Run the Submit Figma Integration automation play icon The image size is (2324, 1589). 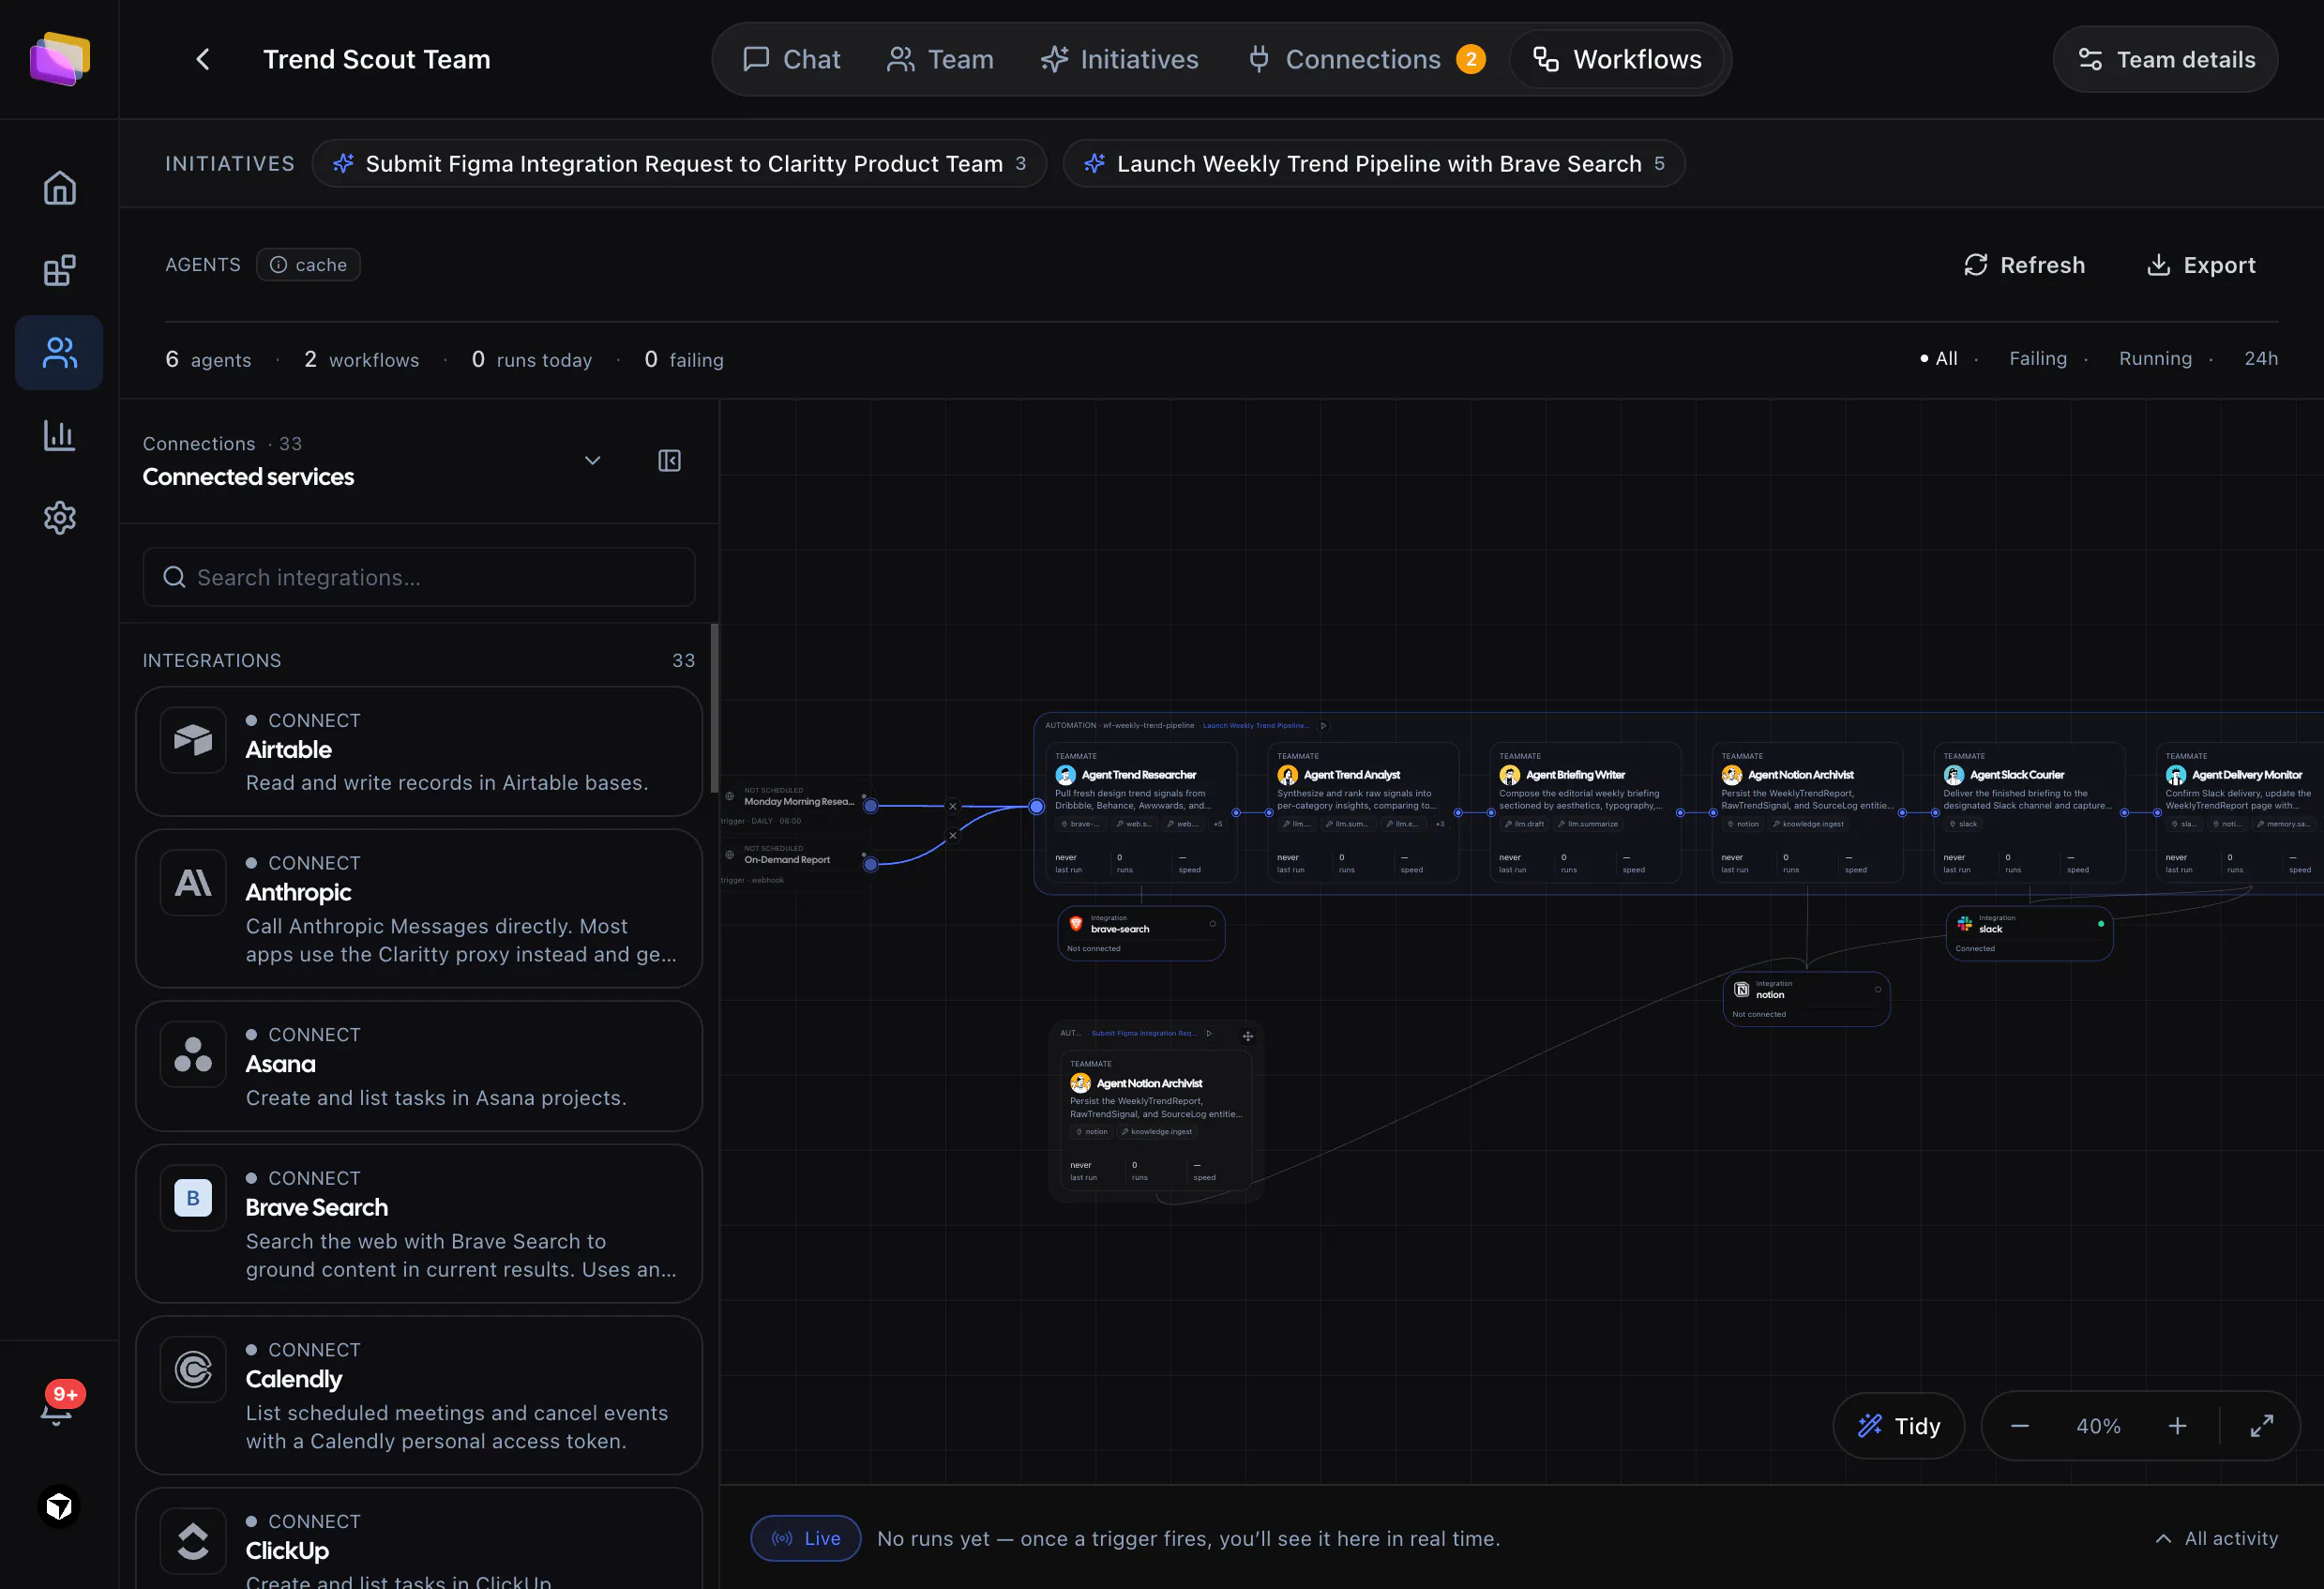[1209, 1033]
